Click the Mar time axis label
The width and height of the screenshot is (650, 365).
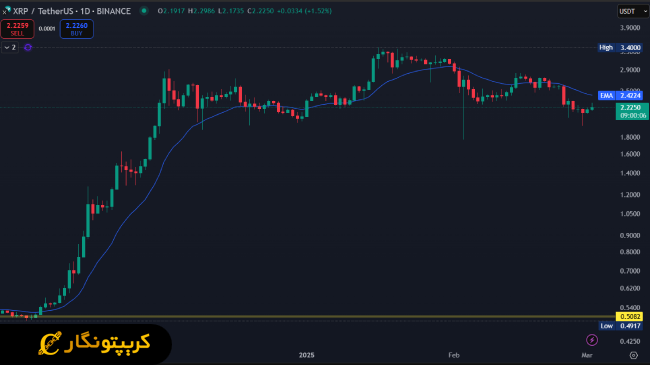[x=587, y=355]
